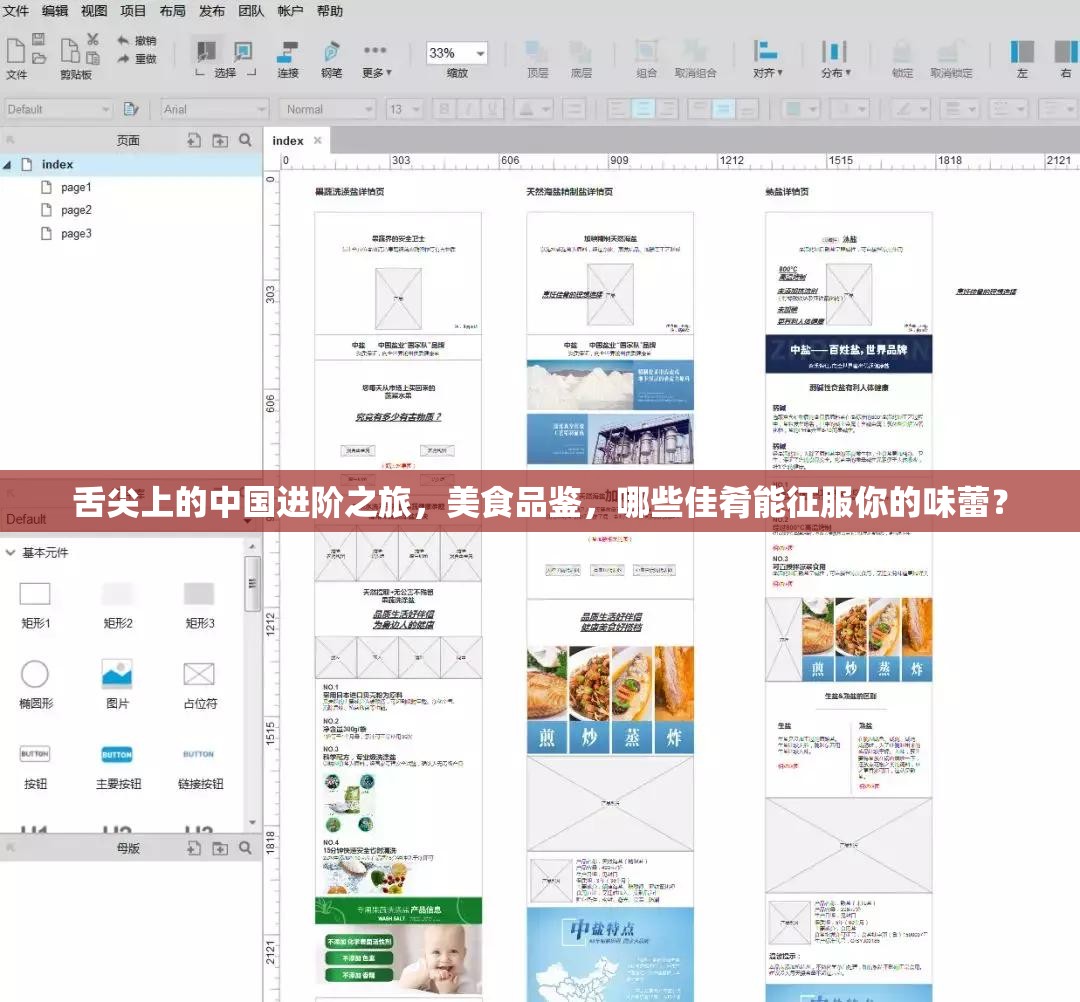
Task: Click search icon in 母版 panel
Action: click(x=245, y=848)
